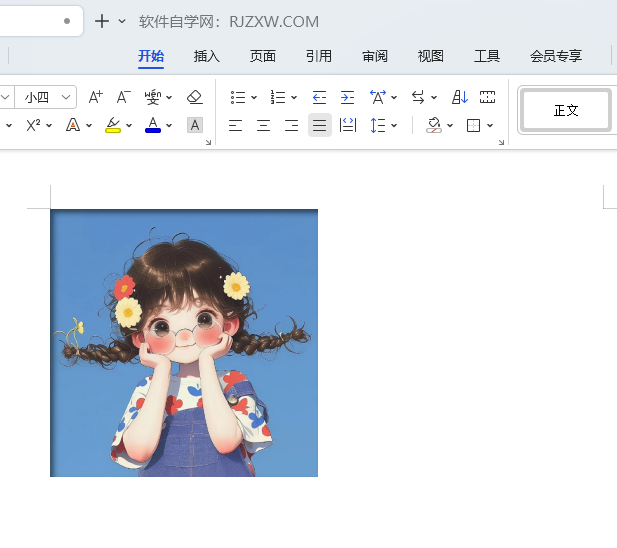Click the show/hide marks dotted box icon
This screenshot has height=548, width=617.
click(x=487, y=97)
